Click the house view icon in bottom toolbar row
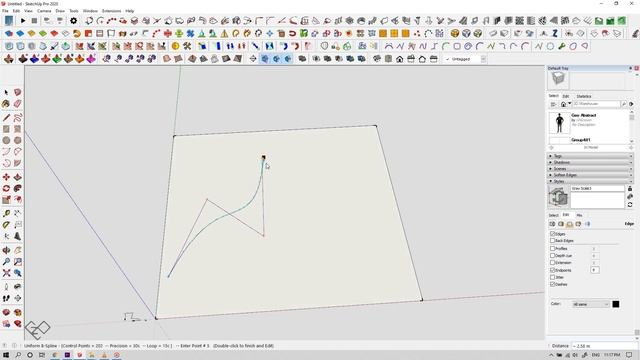This screenshot has width=640, height=360. click(x=400, y=59)
